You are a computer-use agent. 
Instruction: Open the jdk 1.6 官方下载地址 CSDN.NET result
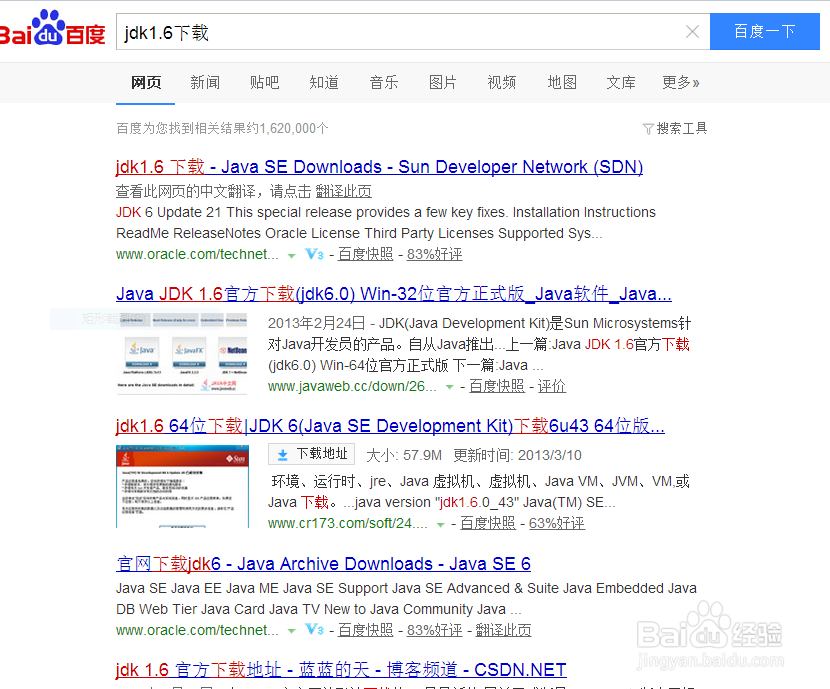tap(341, 670)
